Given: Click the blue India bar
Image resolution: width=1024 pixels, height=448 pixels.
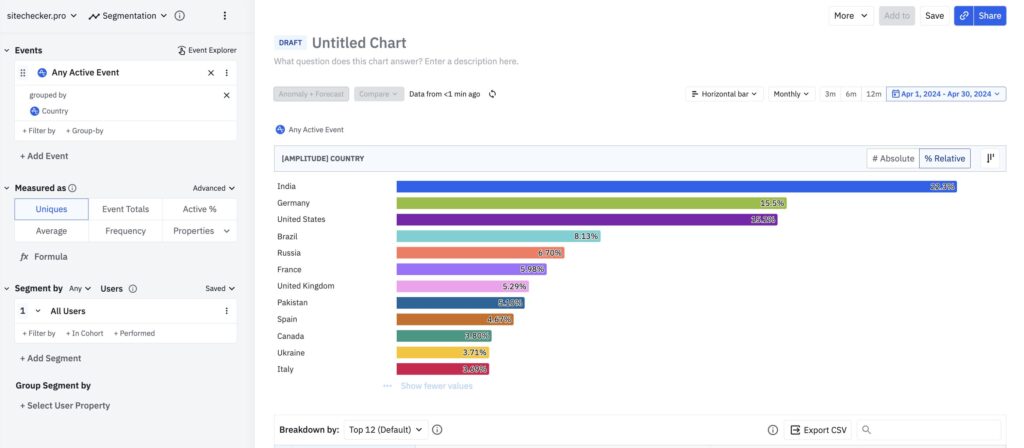Looking at the screenshot, I should (676, 186).
